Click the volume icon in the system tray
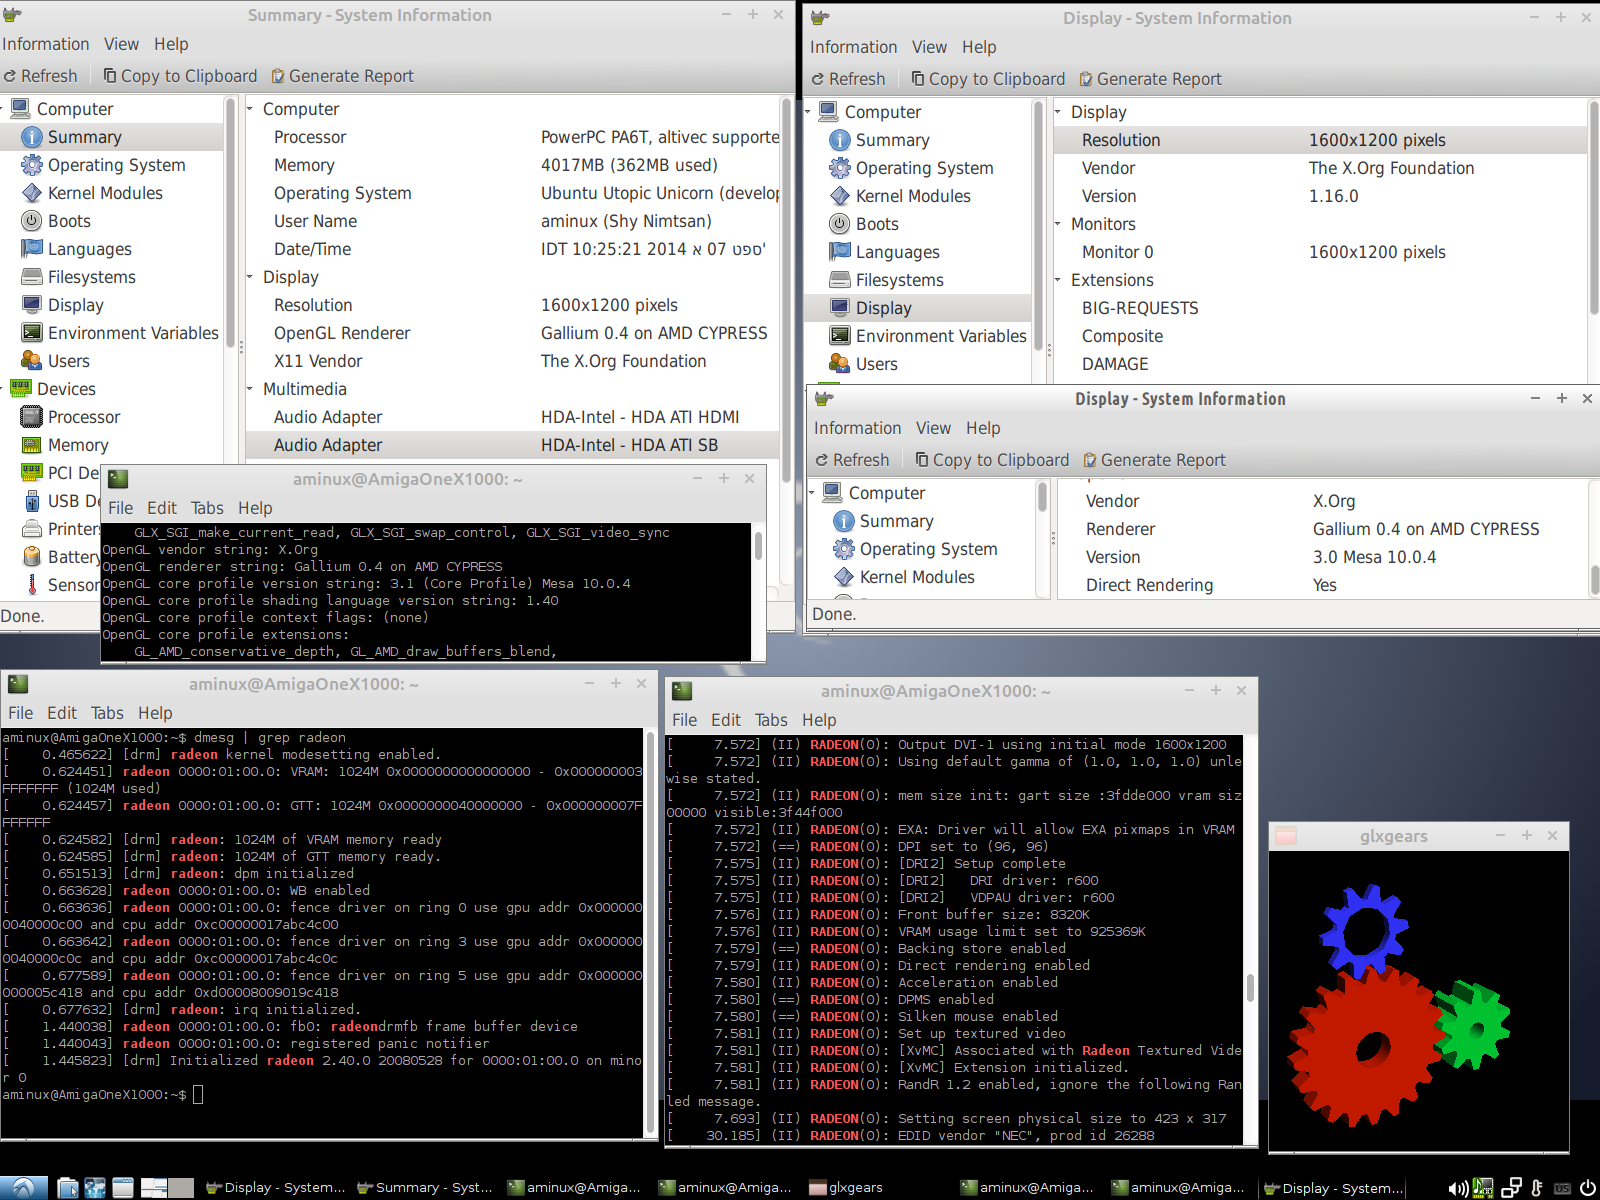This screenshot has height=1200, width=1600. [1457, 1188]
